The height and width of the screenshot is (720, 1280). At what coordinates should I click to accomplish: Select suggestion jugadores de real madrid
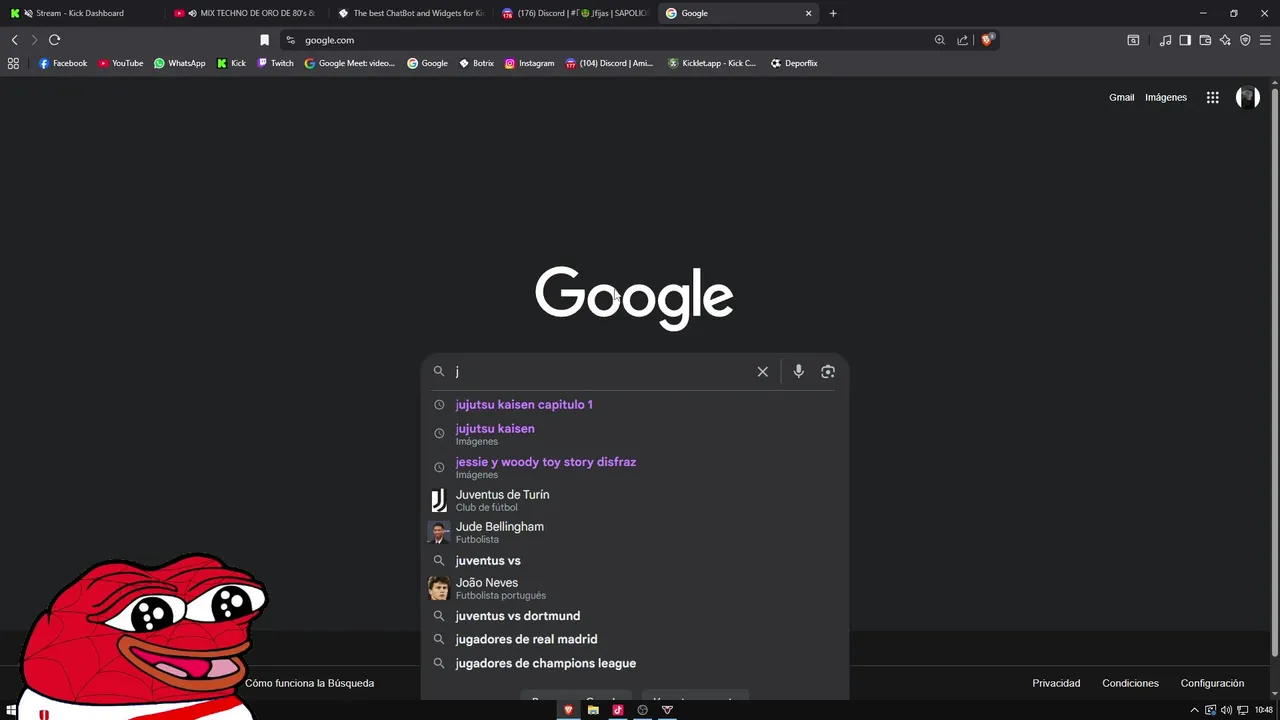tap(634, 639)
